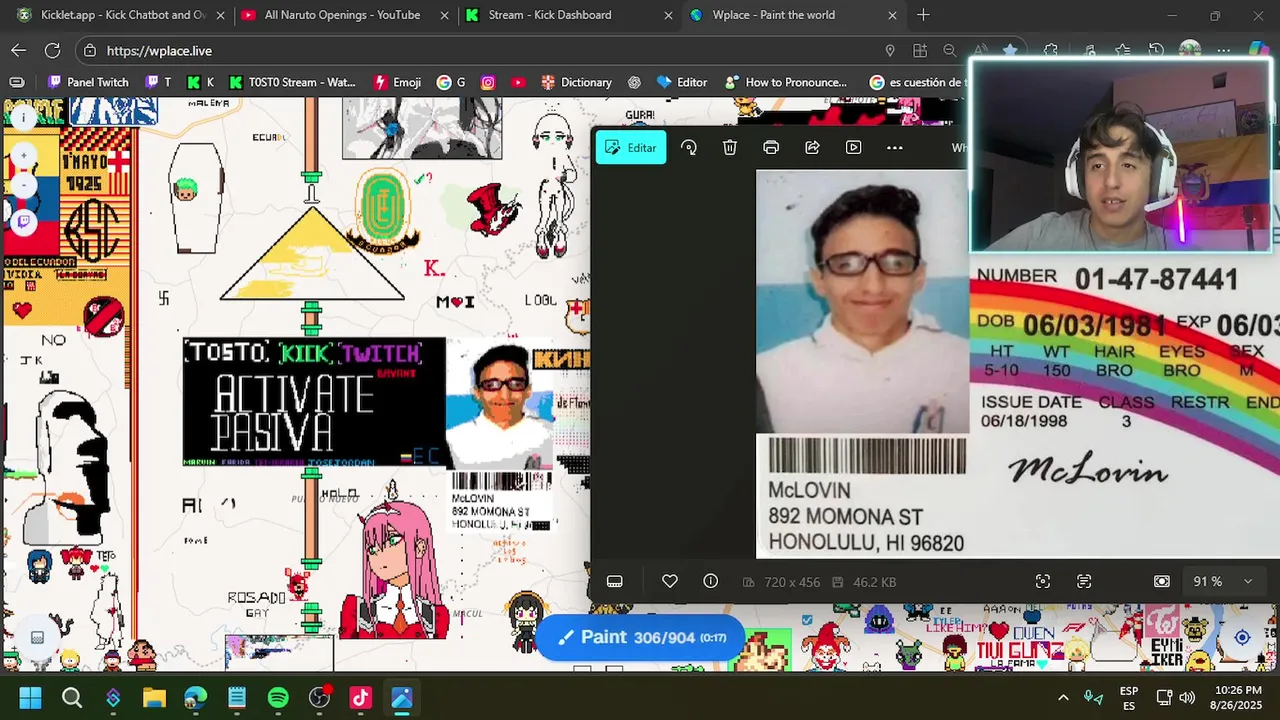Screen dimensions: 1280x720
Task: Open the Editor bookmark
Action: (x=682, y=82)
